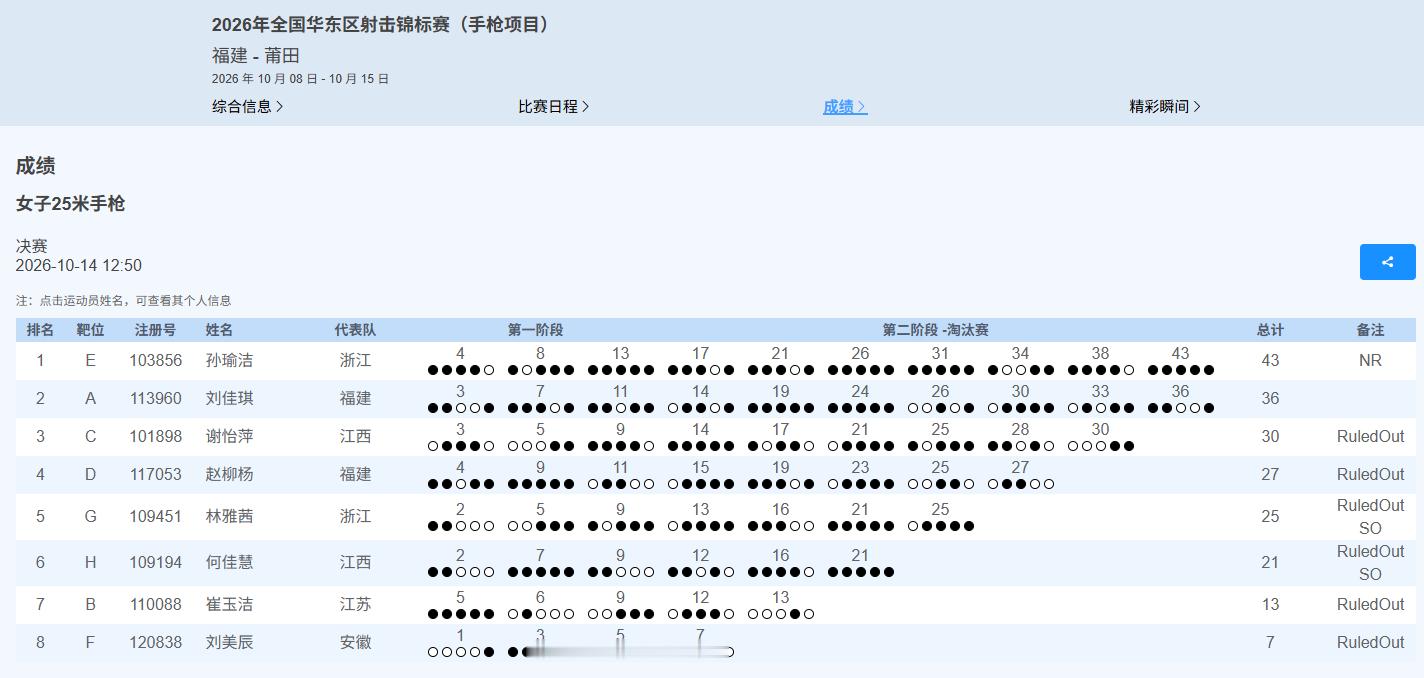Open athlete profile for 赵柳杨
The height and width of the screenshot is (678, 1424).
click(229, 474)
